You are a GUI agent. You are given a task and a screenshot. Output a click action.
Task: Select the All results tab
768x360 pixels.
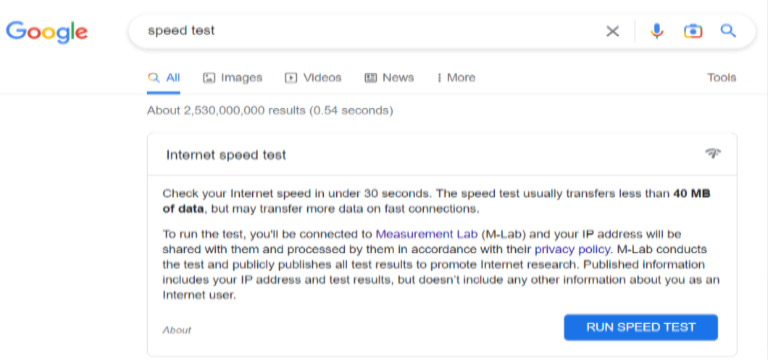164,77
